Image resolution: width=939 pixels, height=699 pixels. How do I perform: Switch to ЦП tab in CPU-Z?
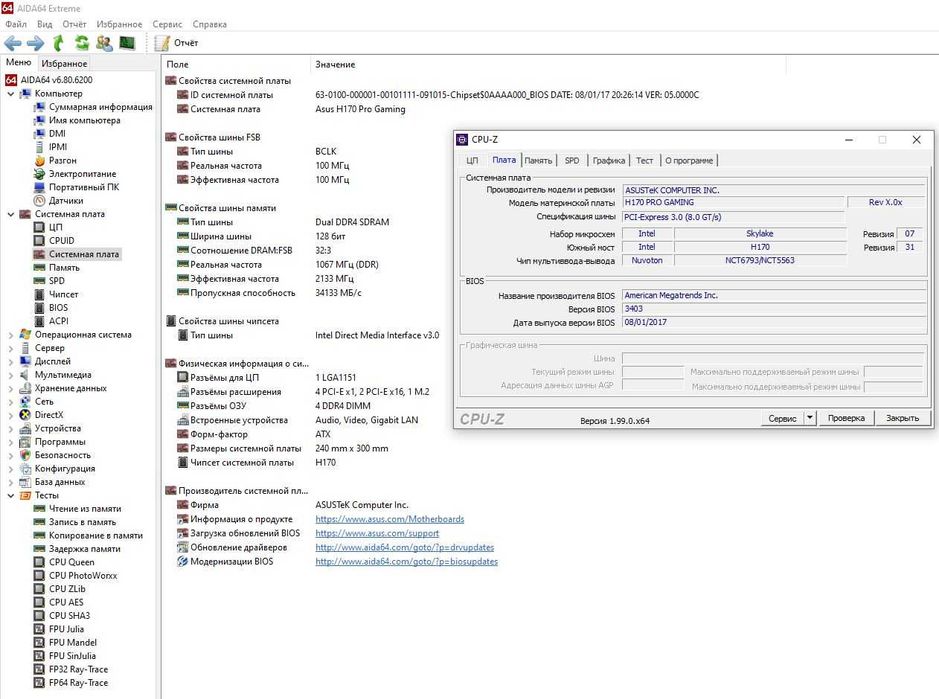tap(472, 161)
